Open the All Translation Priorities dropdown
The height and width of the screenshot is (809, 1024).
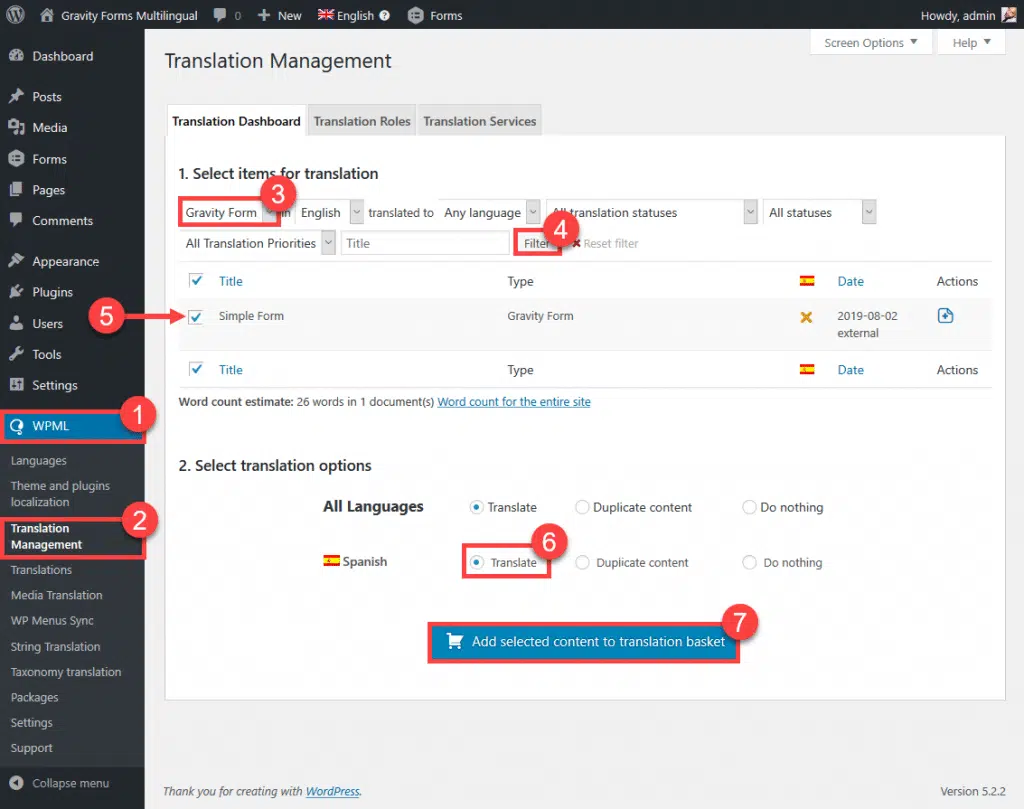click(x=257, y=243)
